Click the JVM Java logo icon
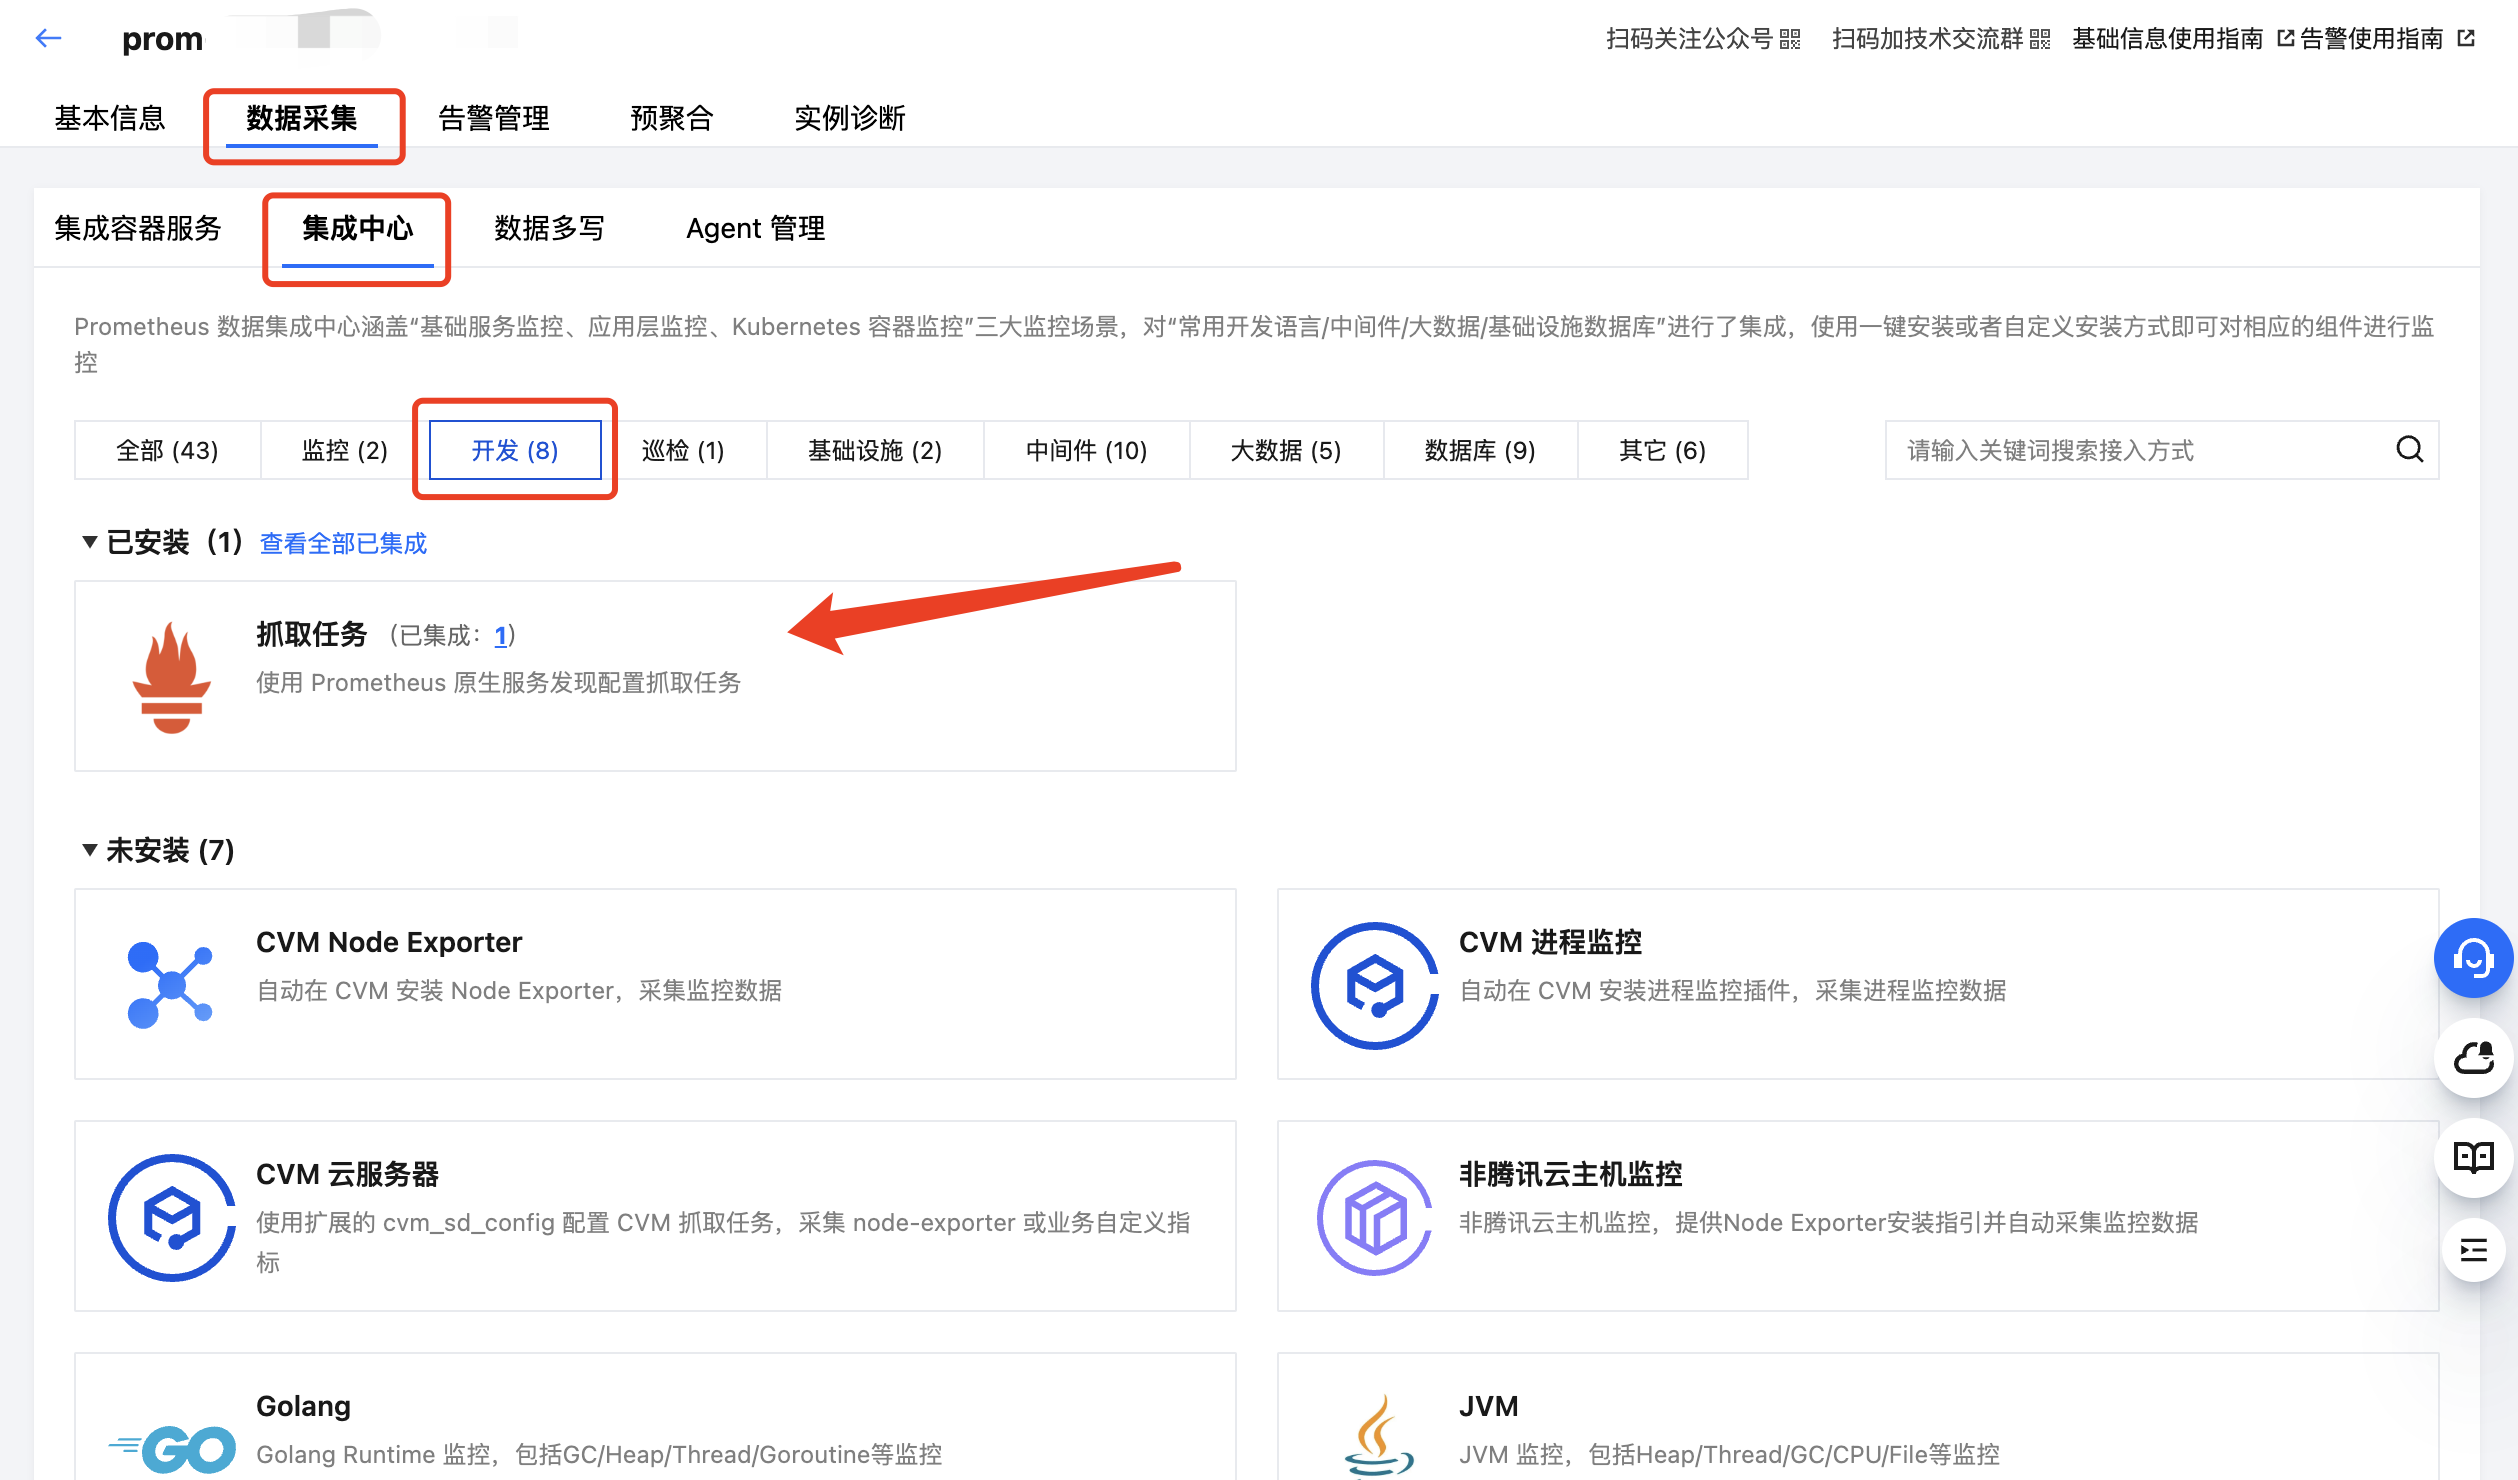The image size is (2518, 1480). [x=1377, y=1437]
